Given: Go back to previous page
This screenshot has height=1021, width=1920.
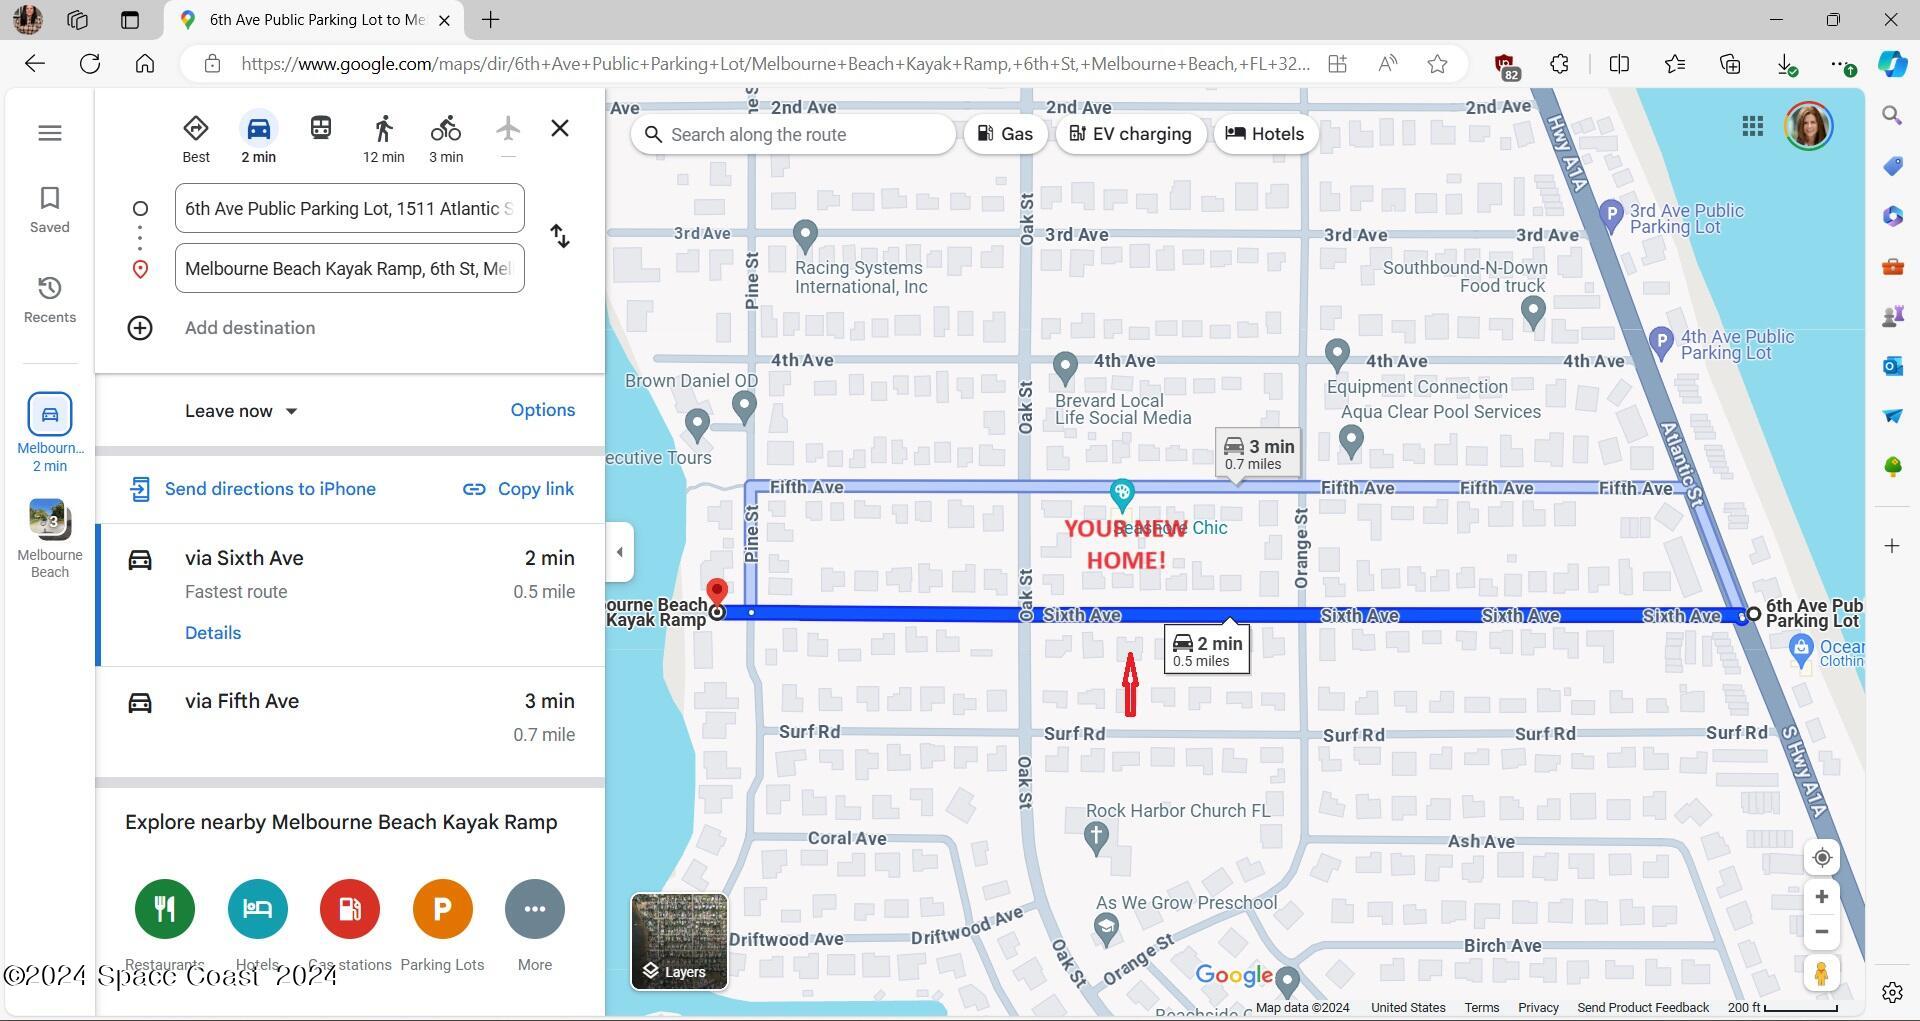Looking at the screenshot, I should pyautogui.click(x=35, y=64).
